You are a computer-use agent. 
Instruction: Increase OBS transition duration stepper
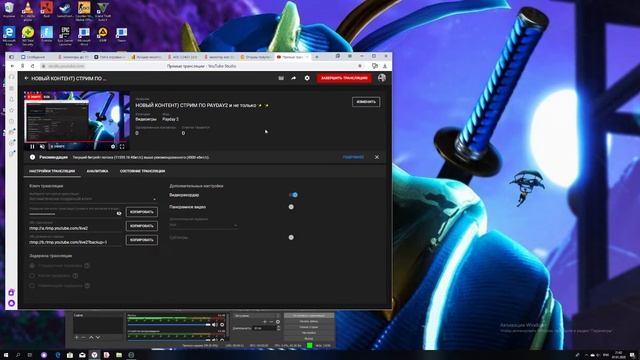click(x=279, y=327)
